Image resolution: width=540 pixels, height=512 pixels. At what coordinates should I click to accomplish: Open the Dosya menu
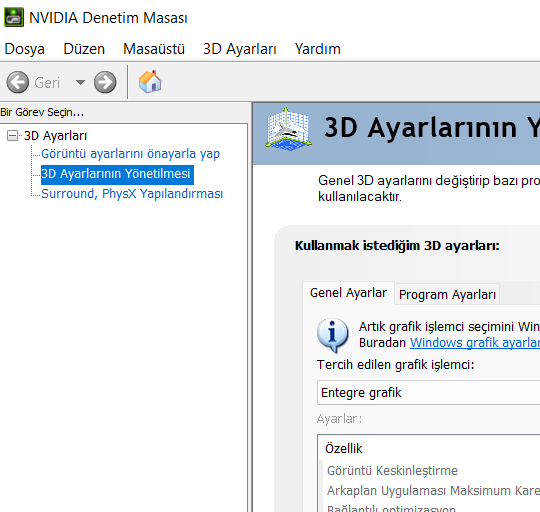24,49
